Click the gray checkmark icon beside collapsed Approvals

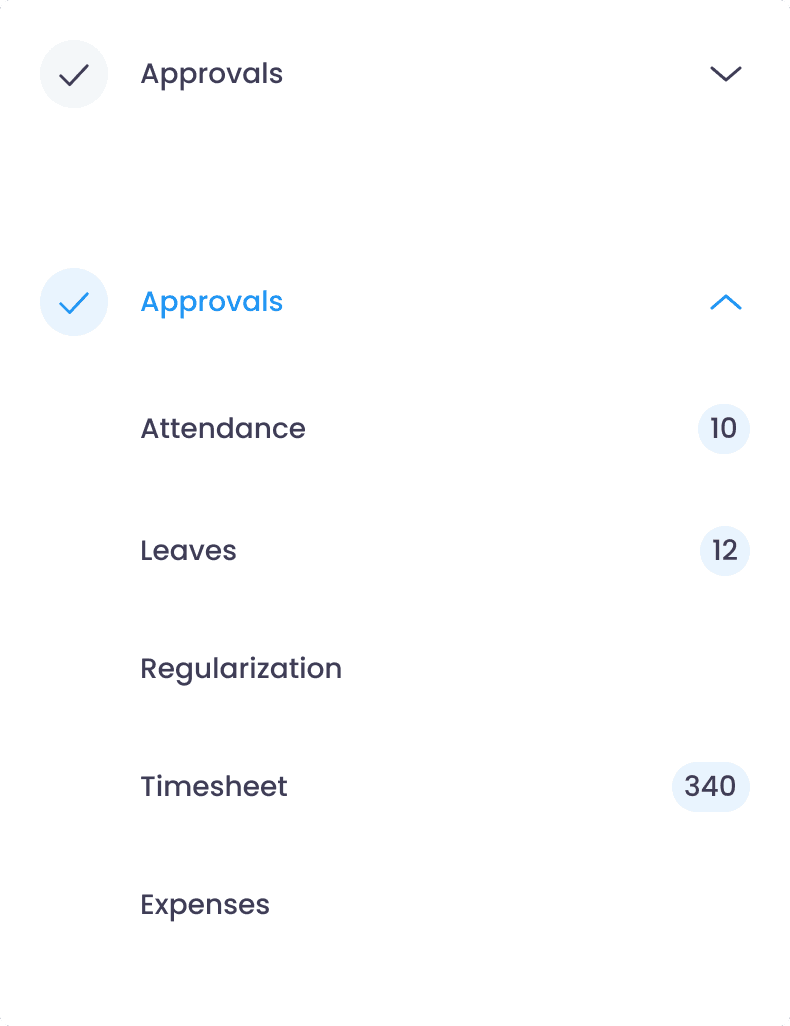[x=74, y=74]
